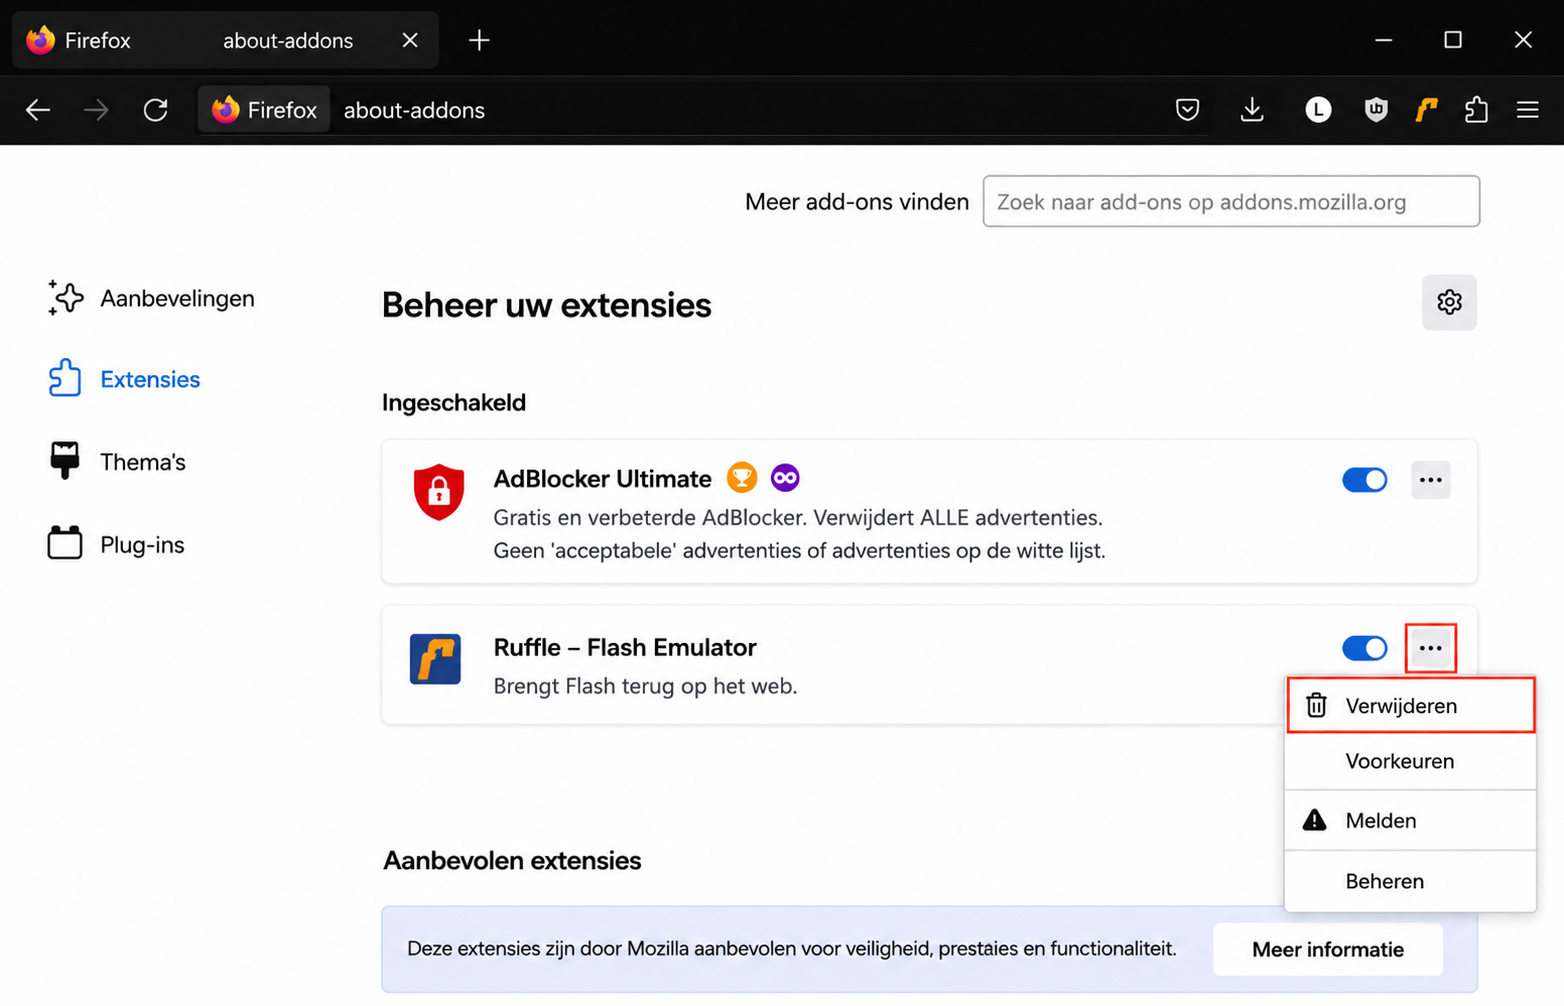Open AdBlocker Ultimate more options menu
Image resolution: width=1564 pixels, height=1006 pixels.
(x=1431, y=480)
